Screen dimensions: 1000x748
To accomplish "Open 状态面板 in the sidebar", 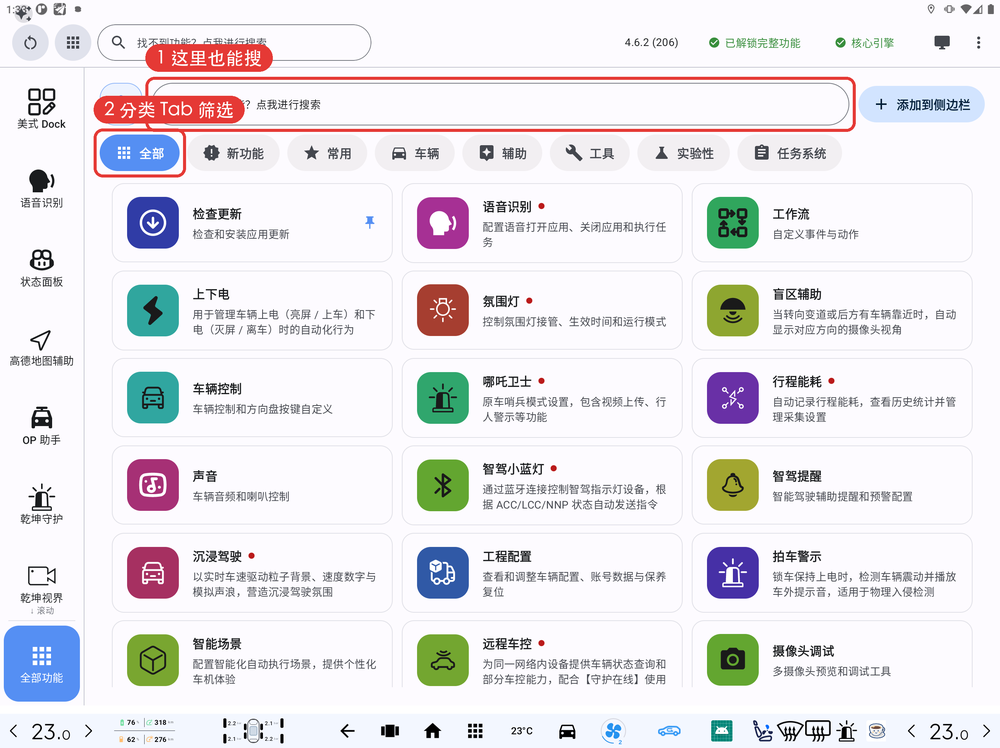I will pyautogui.click(x=41, y=268).
